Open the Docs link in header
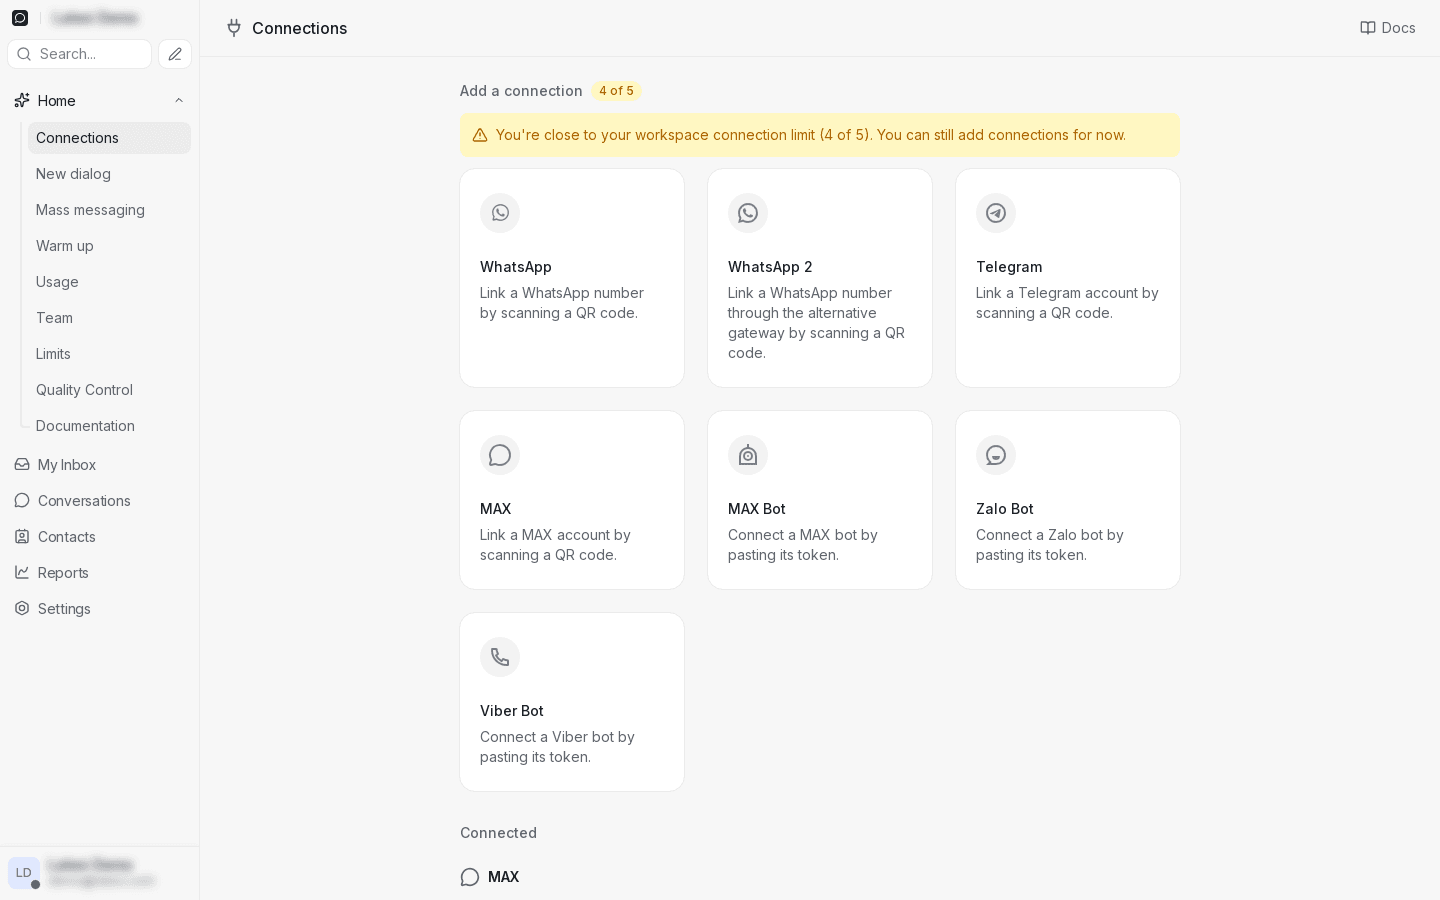The height and width of the screenshot is (900, 1440). [x=1388, y=28]
